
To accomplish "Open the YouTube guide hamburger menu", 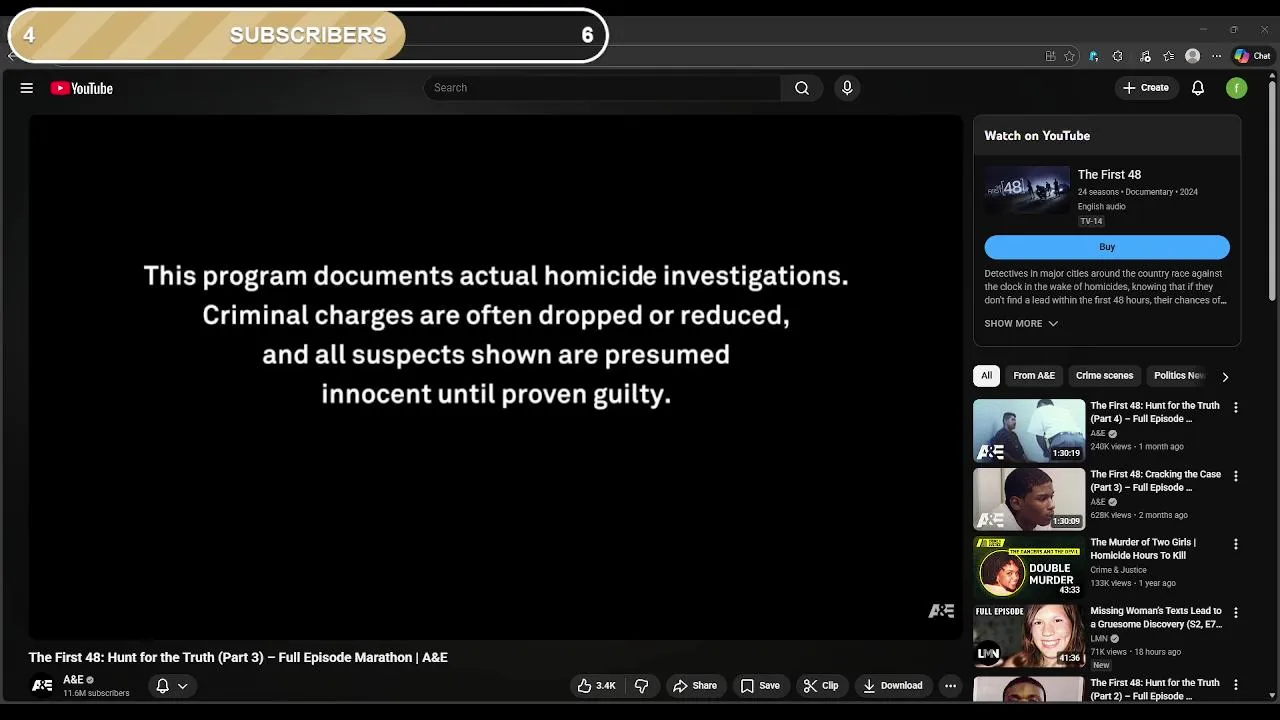I will [27, 88].
